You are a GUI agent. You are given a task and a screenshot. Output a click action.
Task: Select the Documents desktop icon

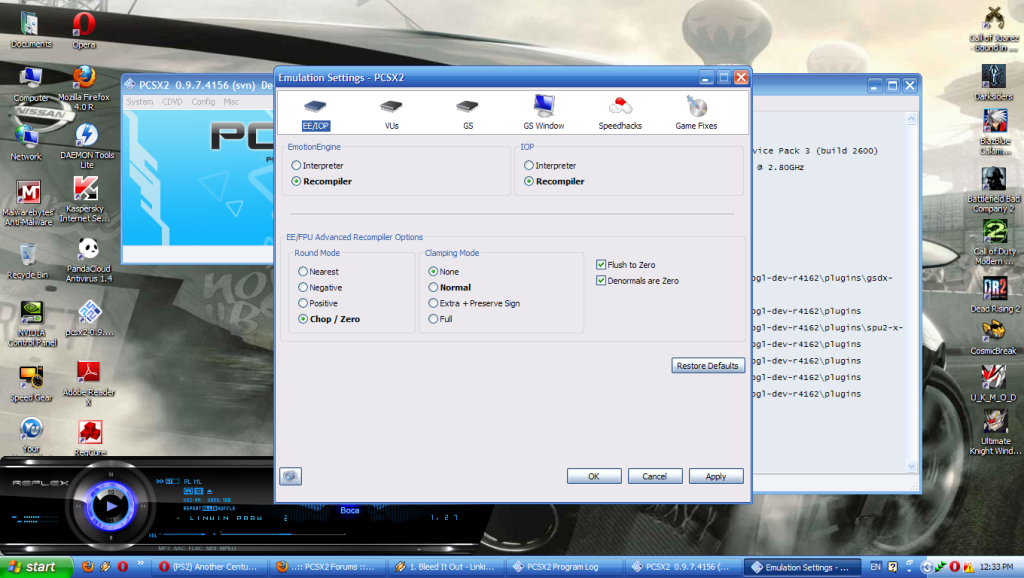click(31, 30)
